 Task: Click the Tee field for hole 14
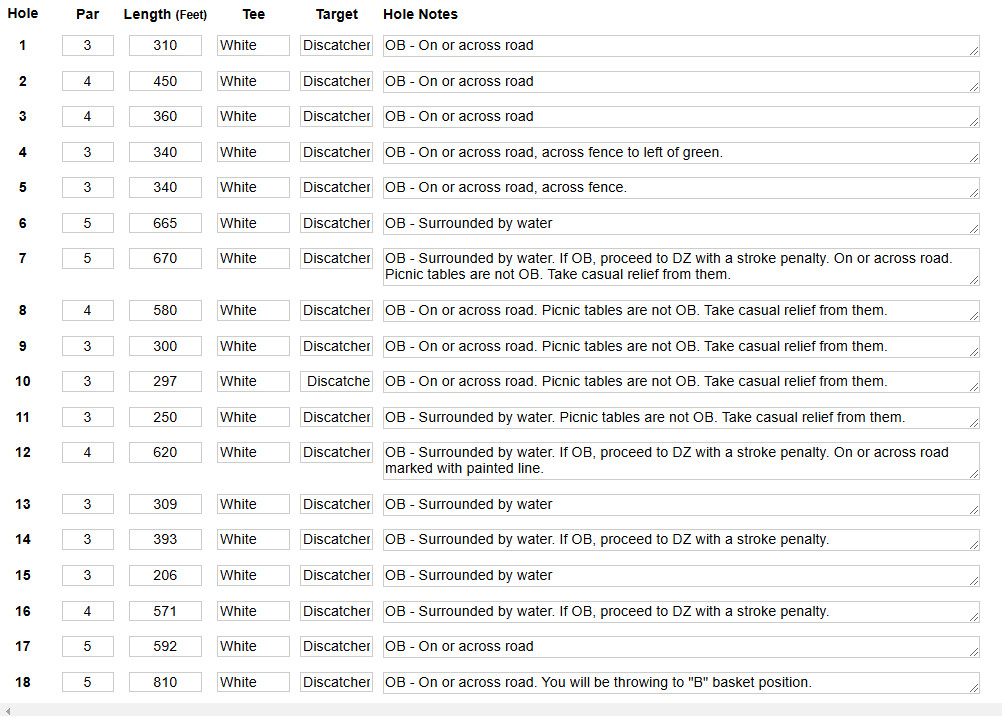(x=253, y=539)
